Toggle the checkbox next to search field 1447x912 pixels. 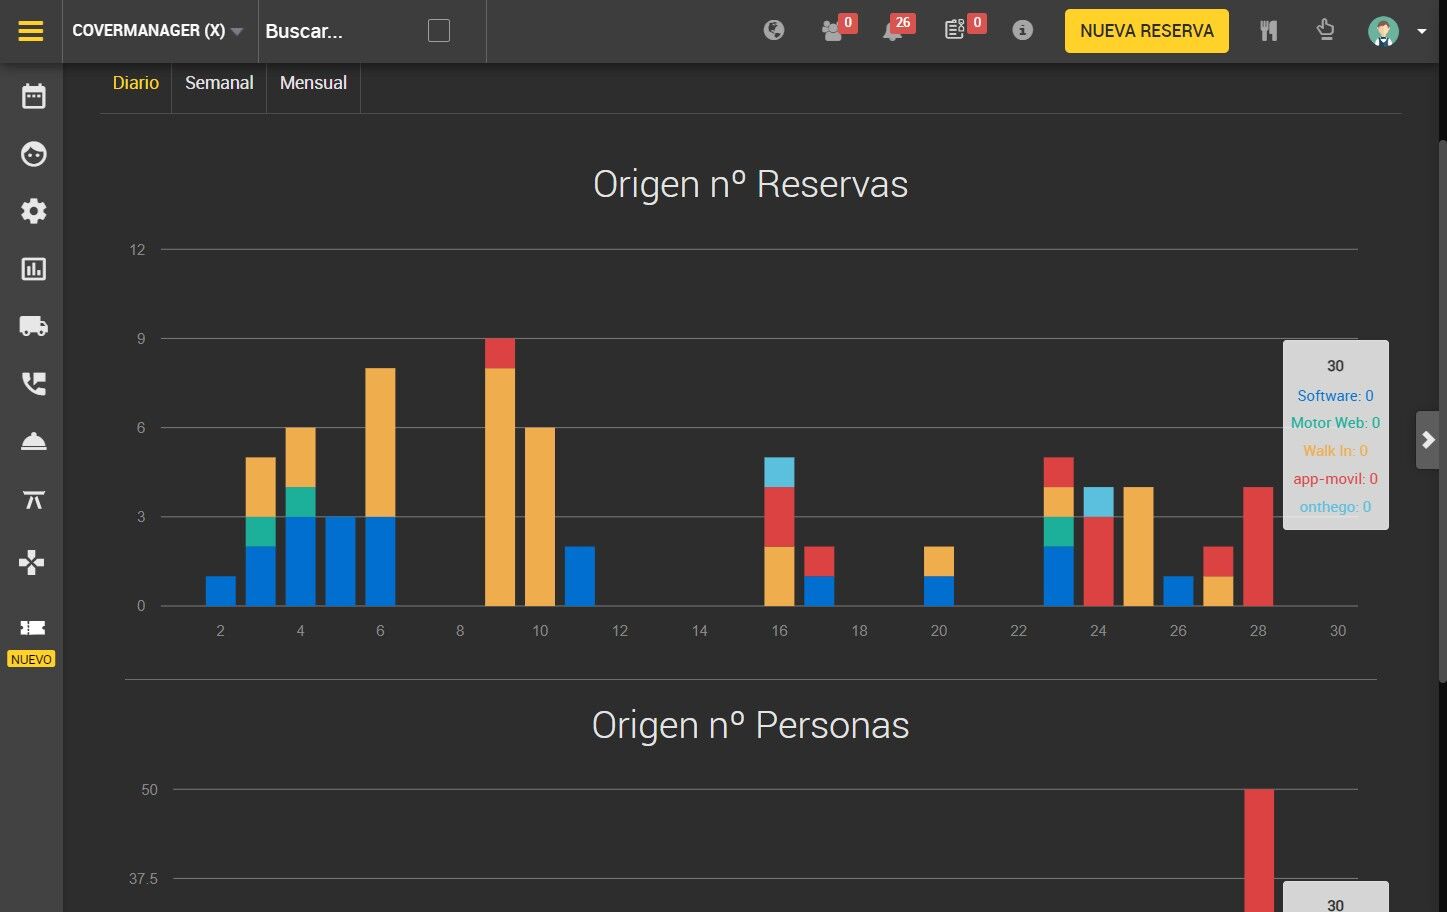(x=439, y=31)
